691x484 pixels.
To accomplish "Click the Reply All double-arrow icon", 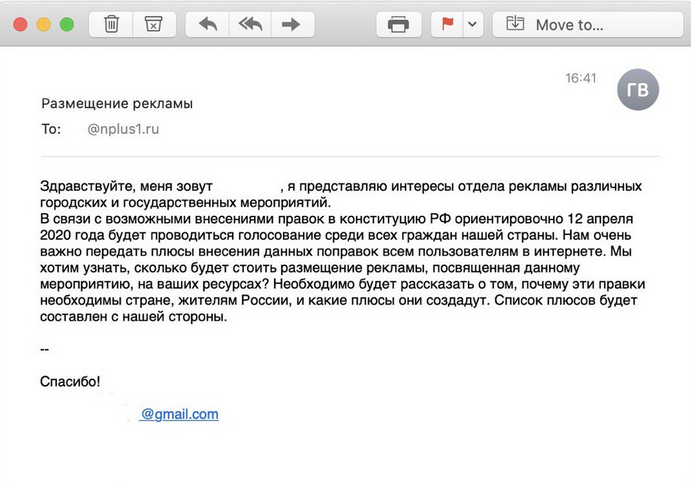I will coord(249,24).
